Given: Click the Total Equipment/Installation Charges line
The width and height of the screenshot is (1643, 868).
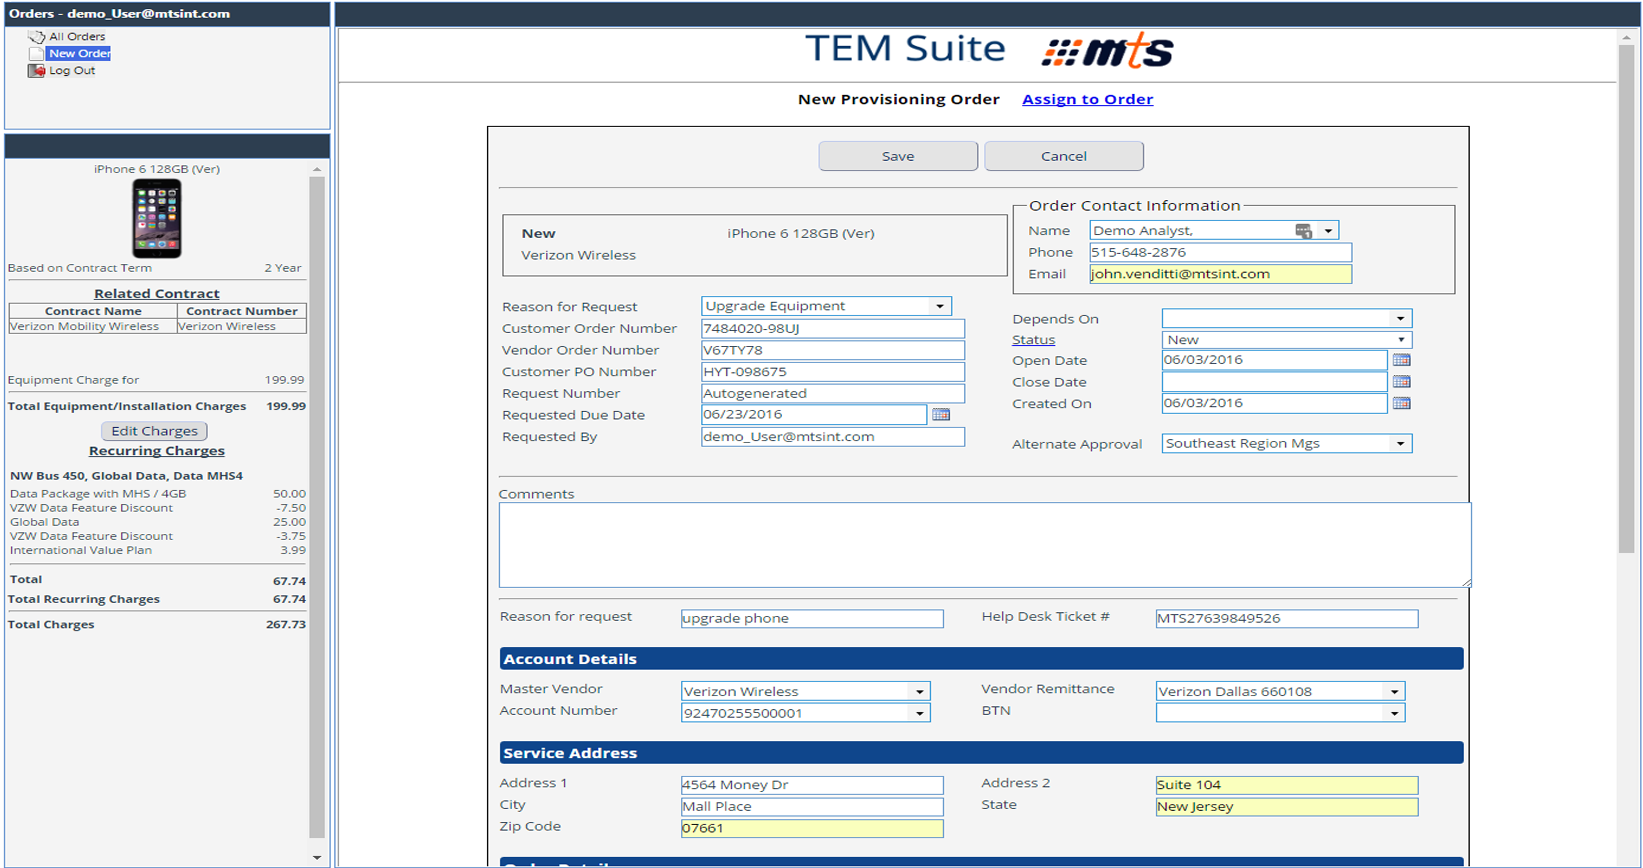Looking at the screenshot, I should coord(157,406).
